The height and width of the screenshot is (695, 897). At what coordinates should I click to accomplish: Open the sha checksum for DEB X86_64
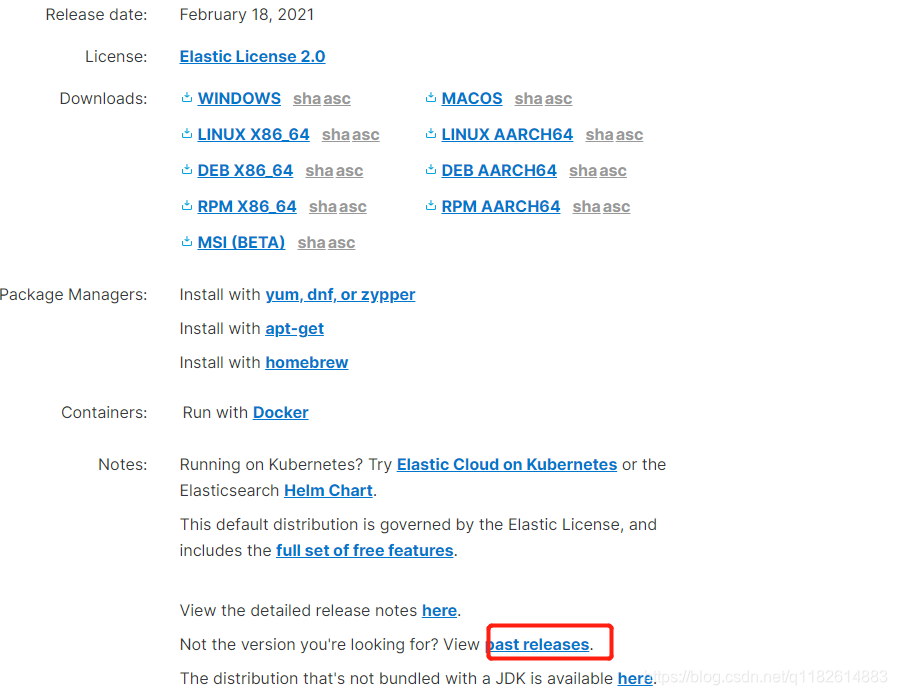click(x=319, y=171)
